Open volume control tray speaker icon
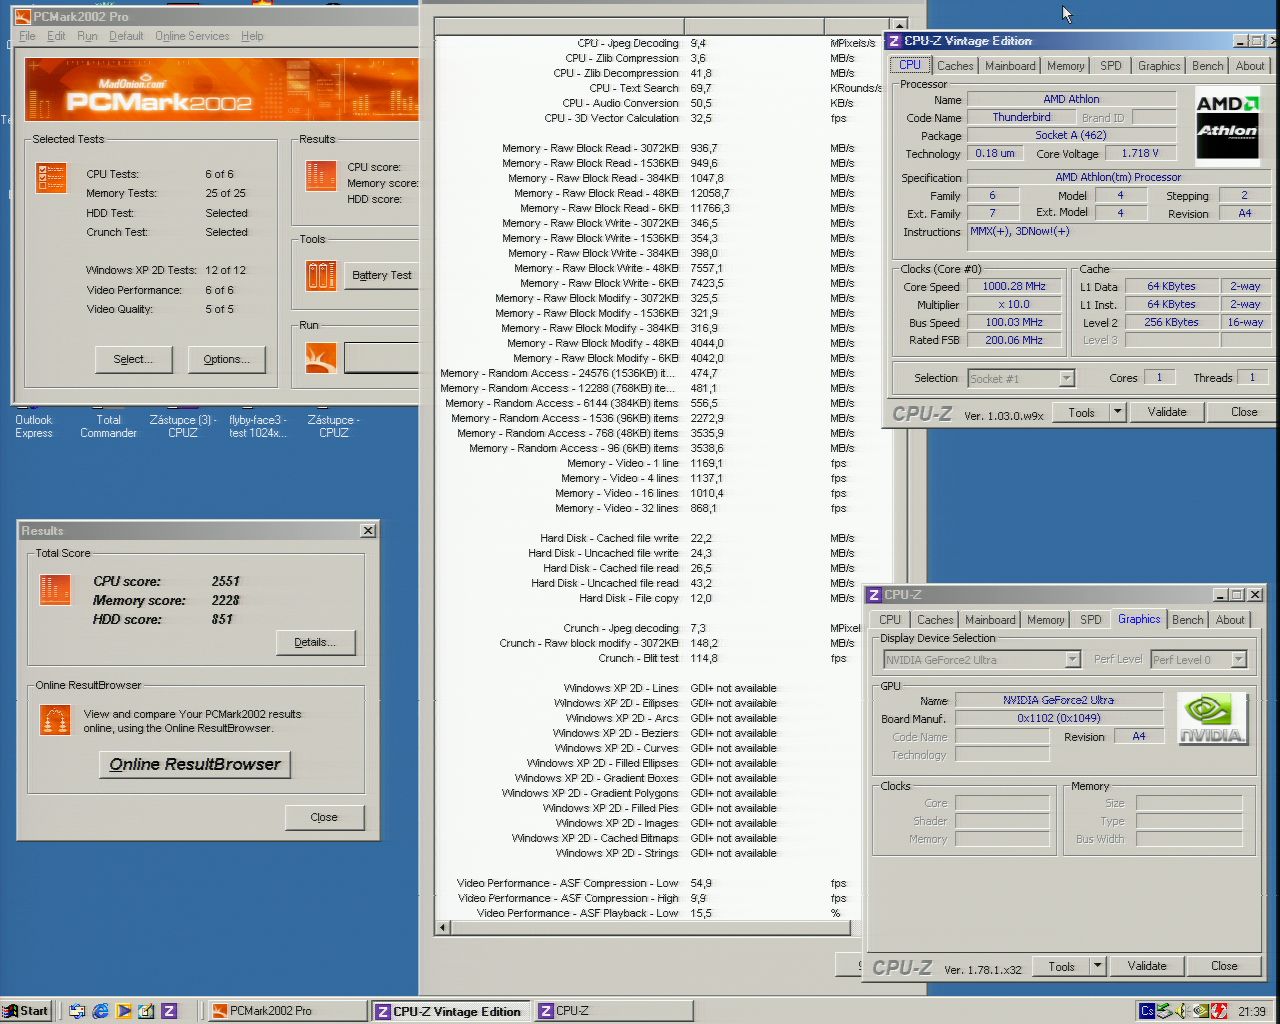The width and height of the screenshot is (1280, 1024). (x=1184, y=1011)
